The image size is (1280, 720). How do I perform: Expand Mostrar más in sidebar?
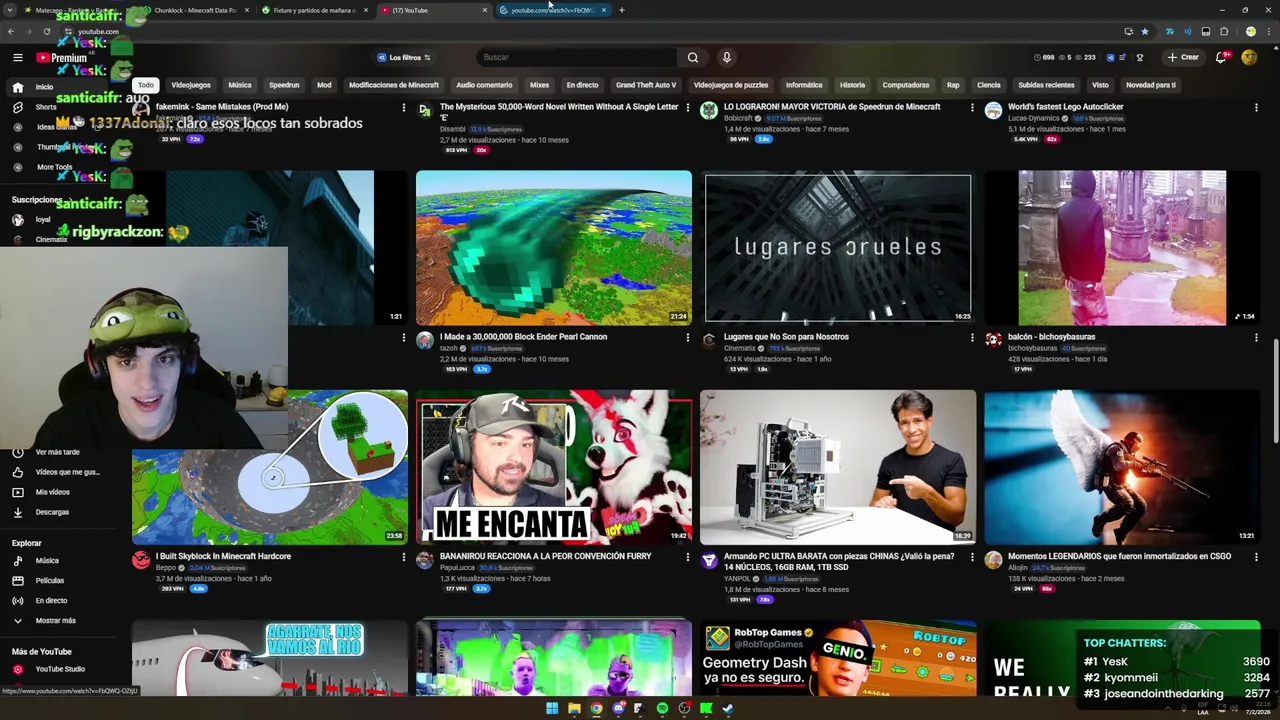click(60, 621)
